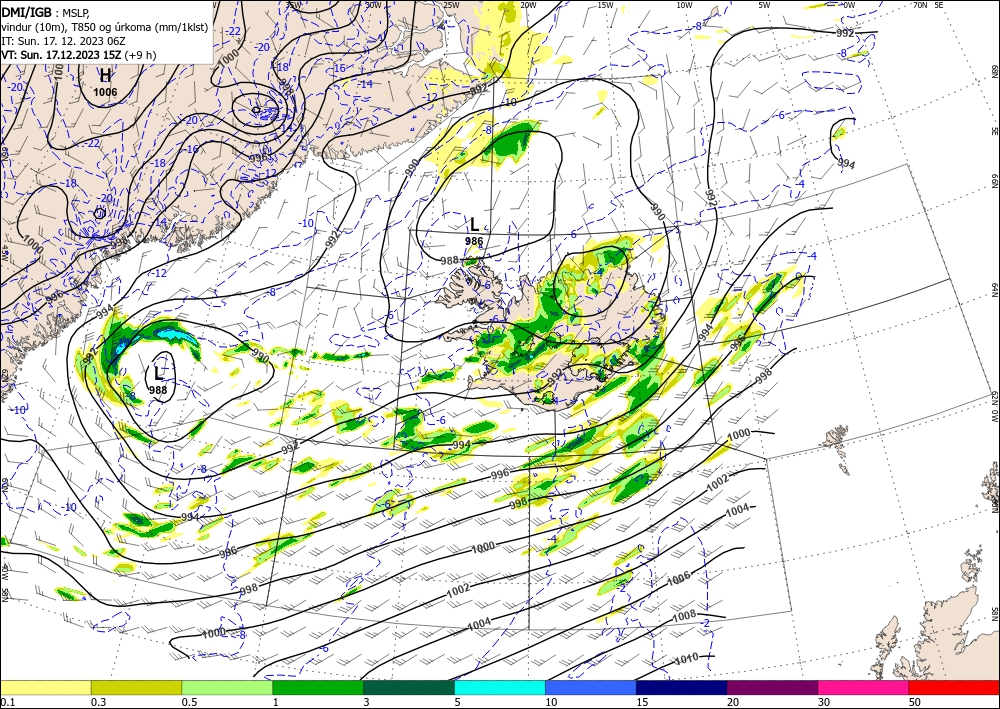The image size is (1000, 709).
Task: Click the navy 15–20 legend swatch
Action: [682, 687]
